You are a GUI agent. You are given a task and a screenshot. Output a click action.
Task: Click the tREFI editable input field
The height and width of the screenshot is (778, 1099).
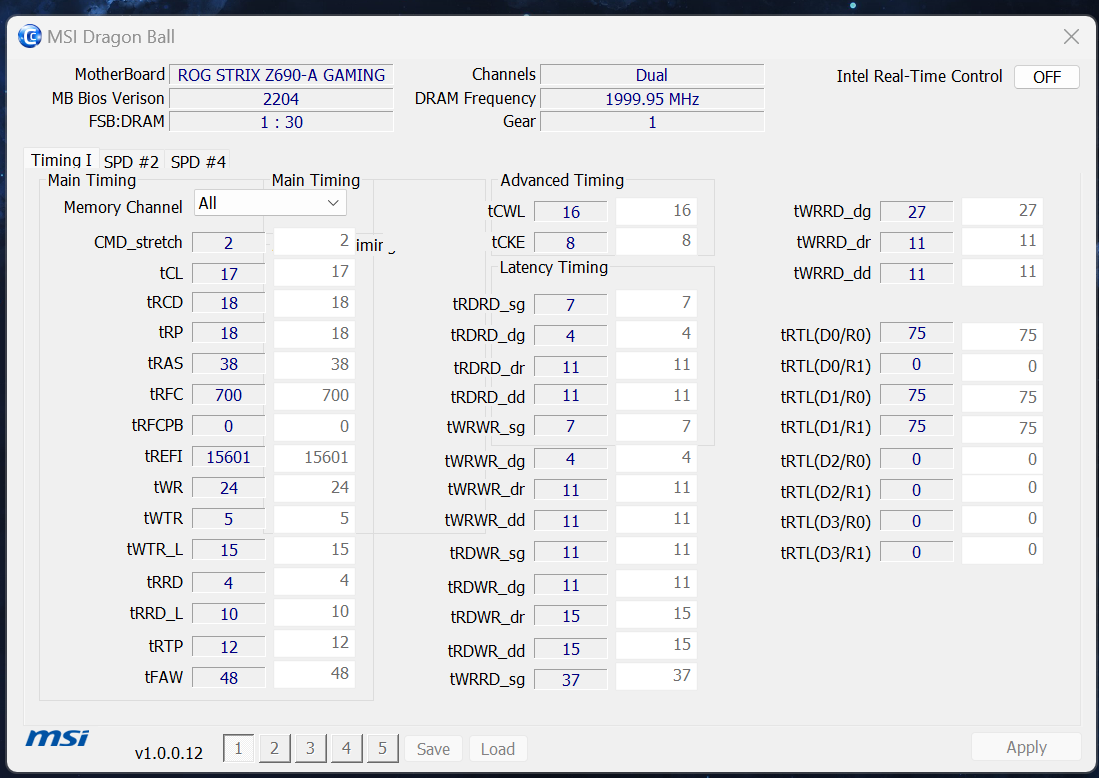[313, 458]
